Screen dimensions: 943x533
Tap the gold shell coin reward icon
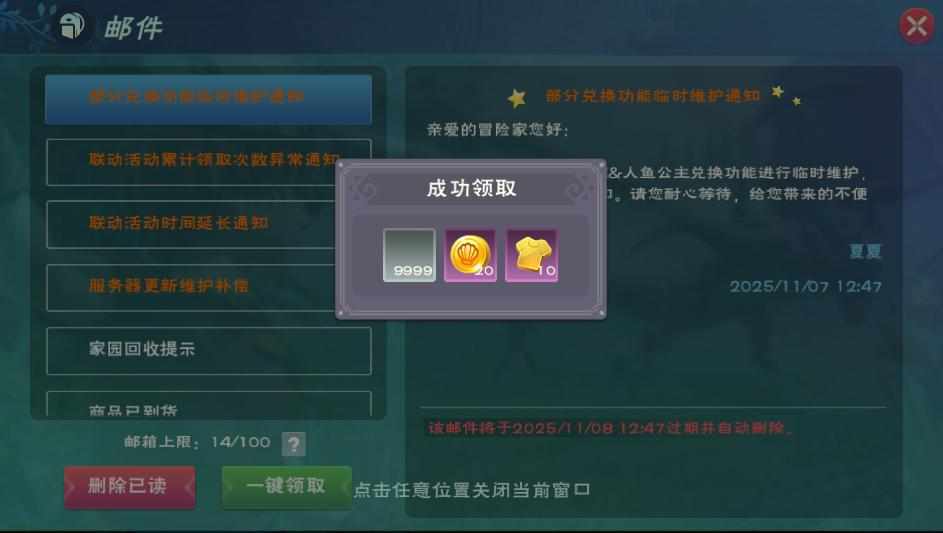[470, 255]
